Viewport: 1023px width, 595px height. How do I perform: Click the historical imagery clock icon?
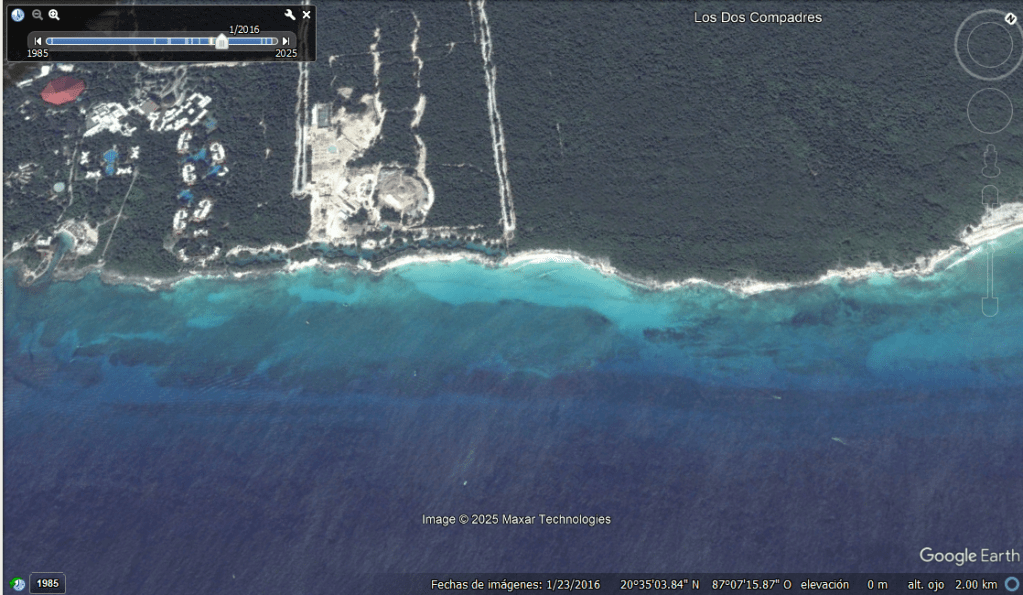18,15
